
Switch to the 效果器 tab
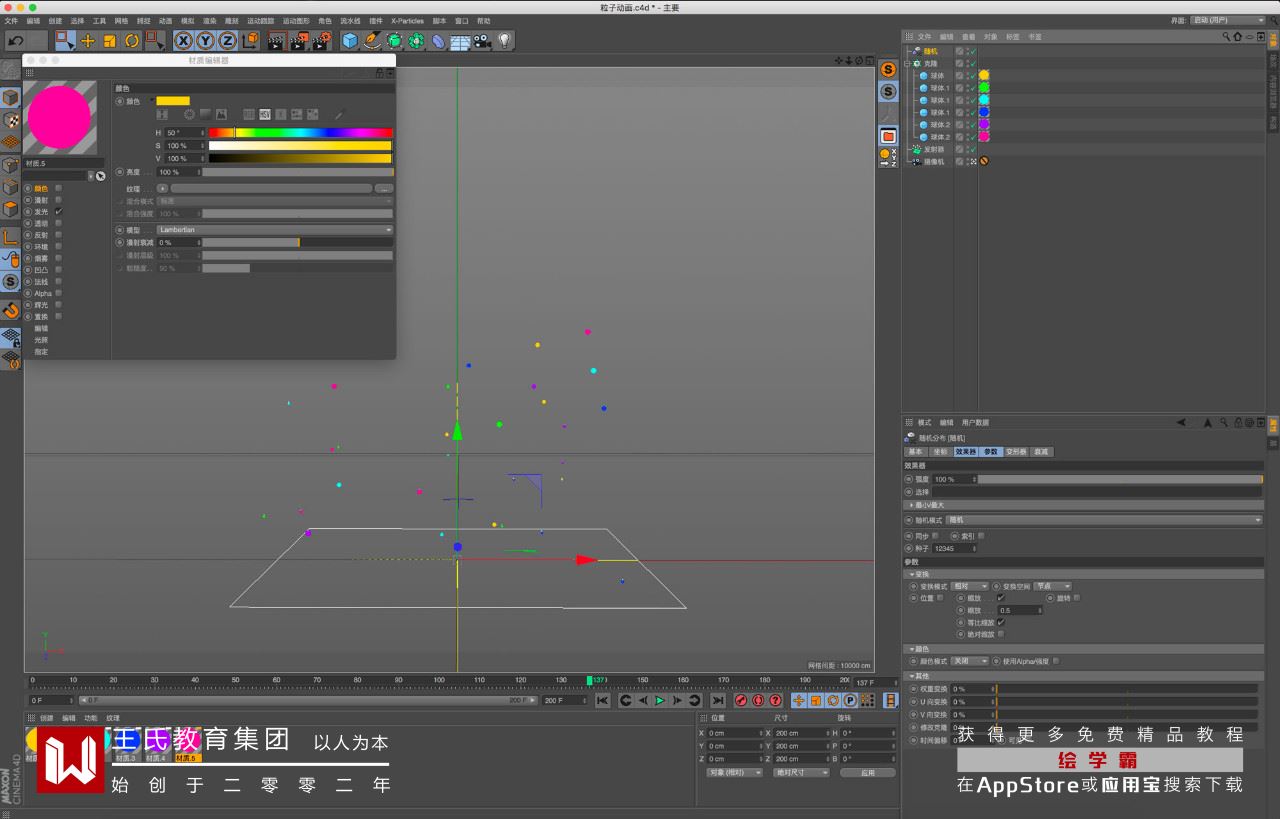coord(965,452)
